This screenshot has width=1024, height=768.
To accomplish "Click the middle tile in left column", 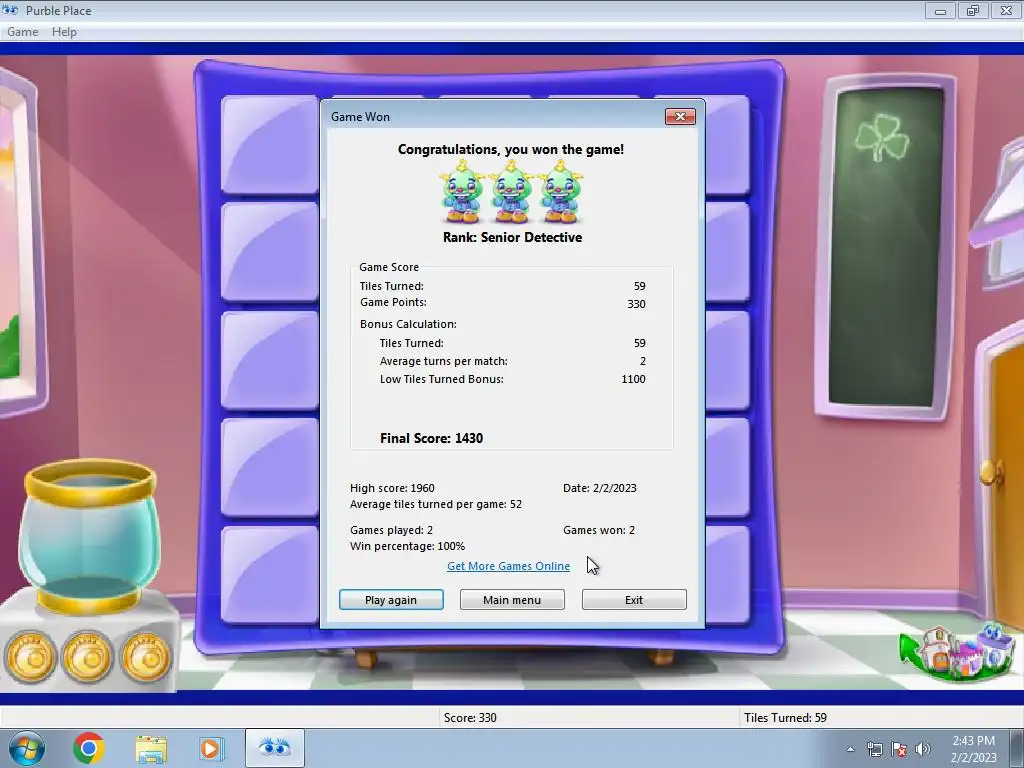I will 270,360.
